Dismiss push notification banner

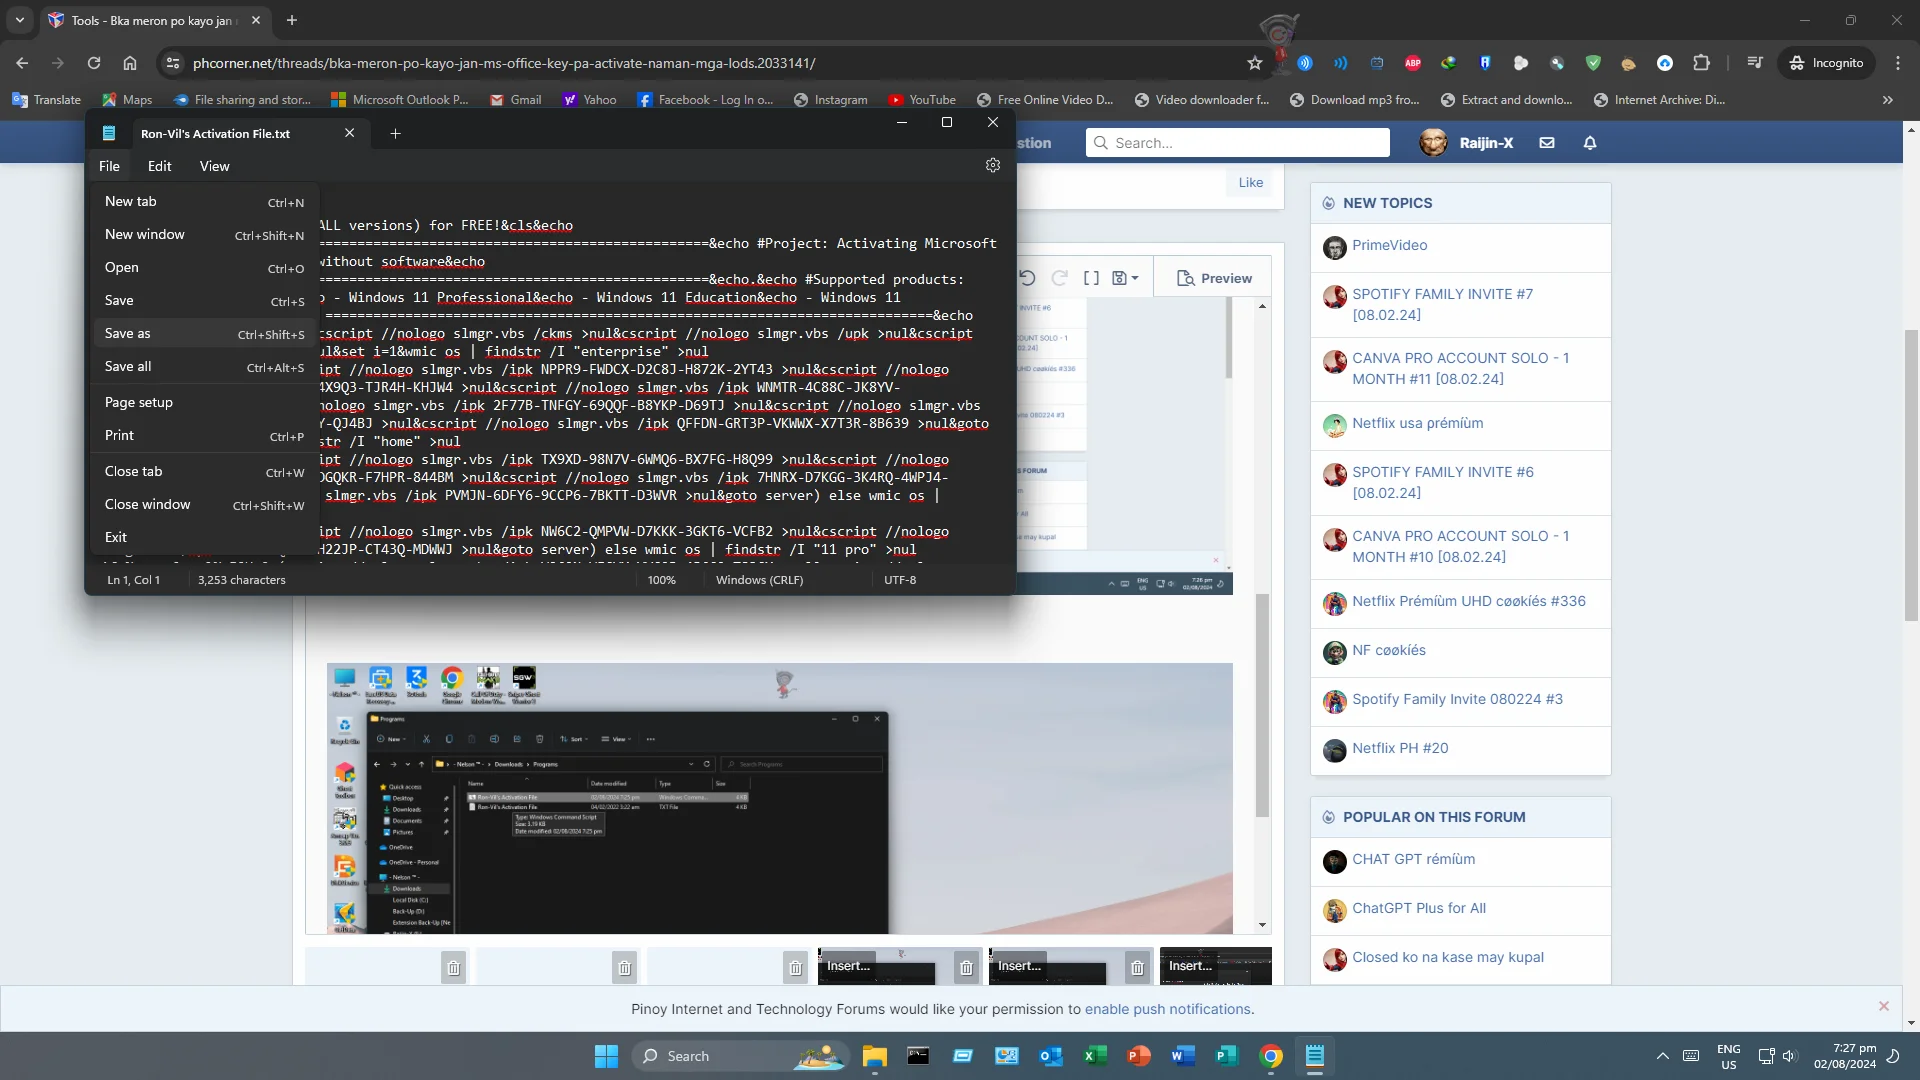1884,1006
